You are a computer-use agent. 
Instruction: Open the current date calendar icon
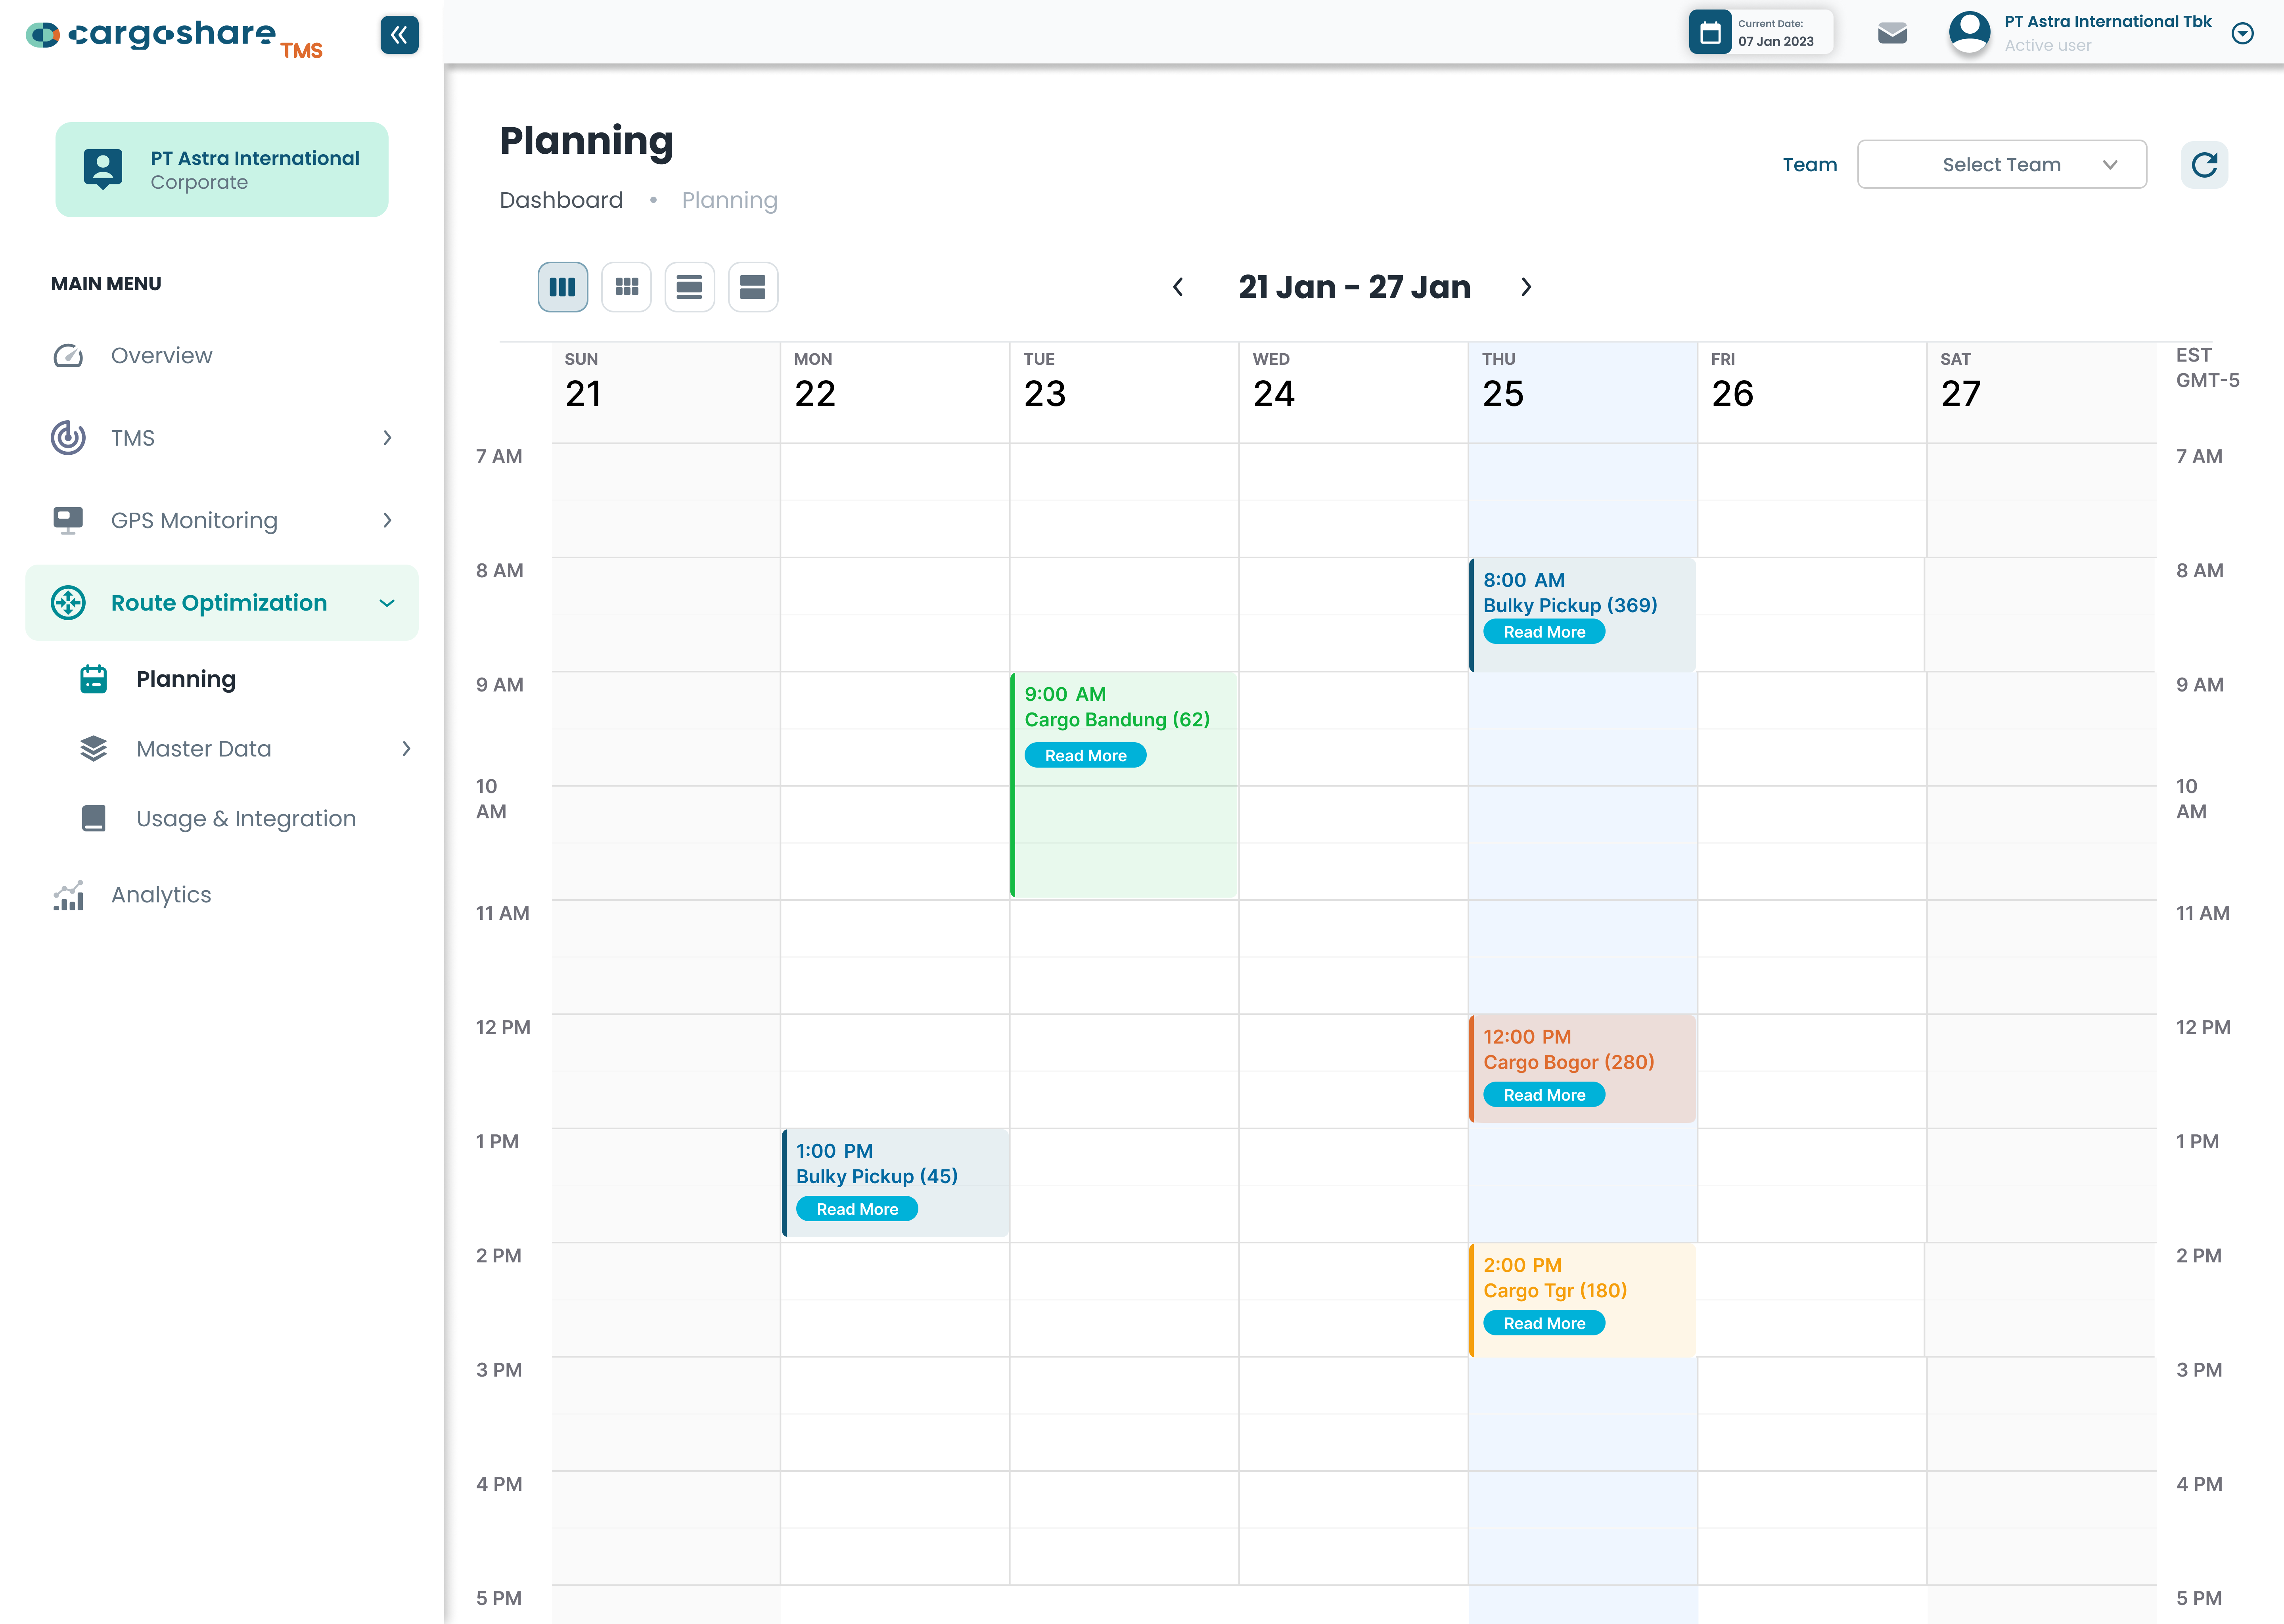tap(1710, 33)
